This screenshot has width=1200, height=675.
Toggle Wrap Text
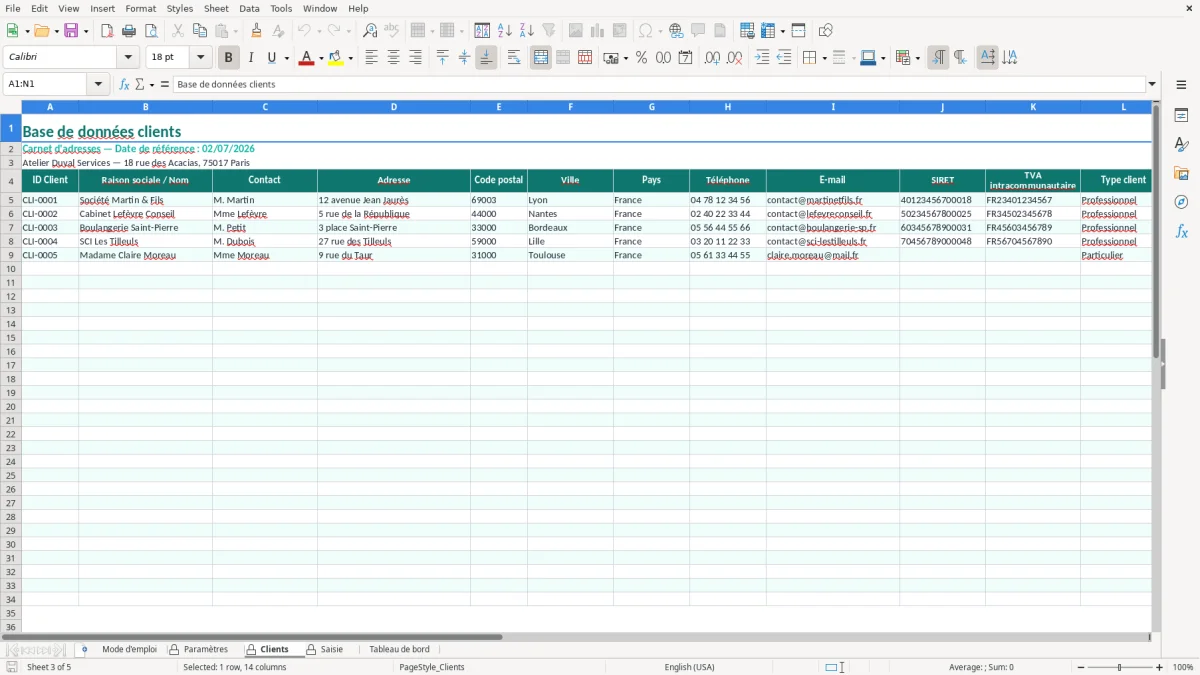click(x=514, y=58)
